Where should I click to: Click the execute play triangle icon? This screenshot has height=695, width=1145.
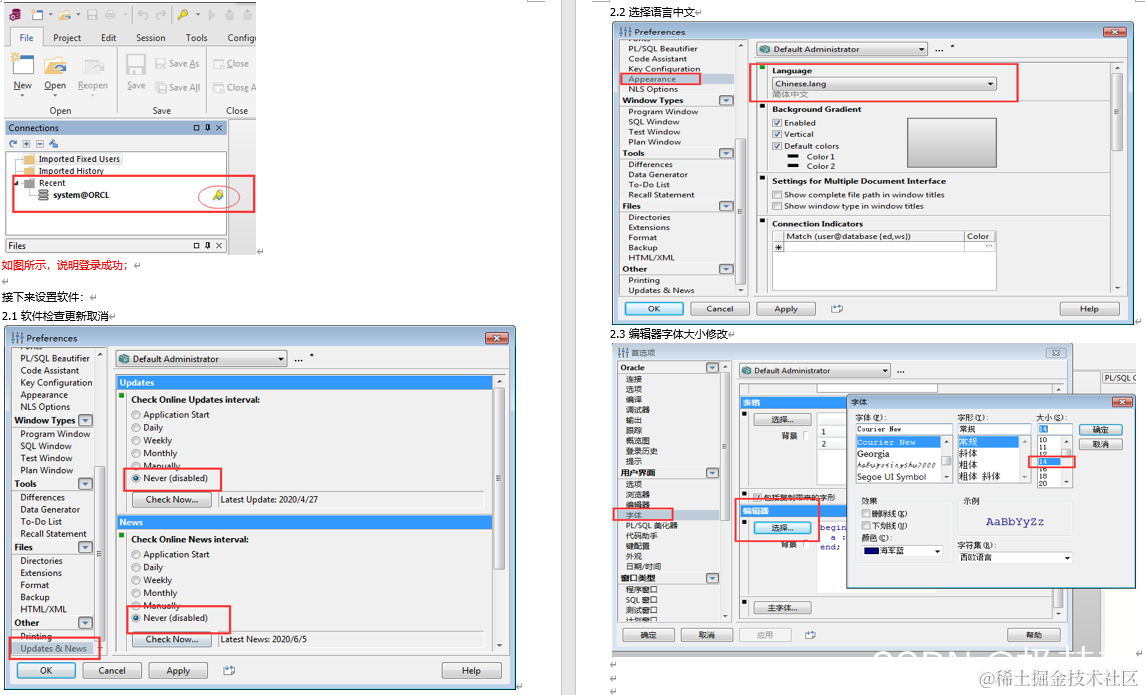tap(212, 15)
